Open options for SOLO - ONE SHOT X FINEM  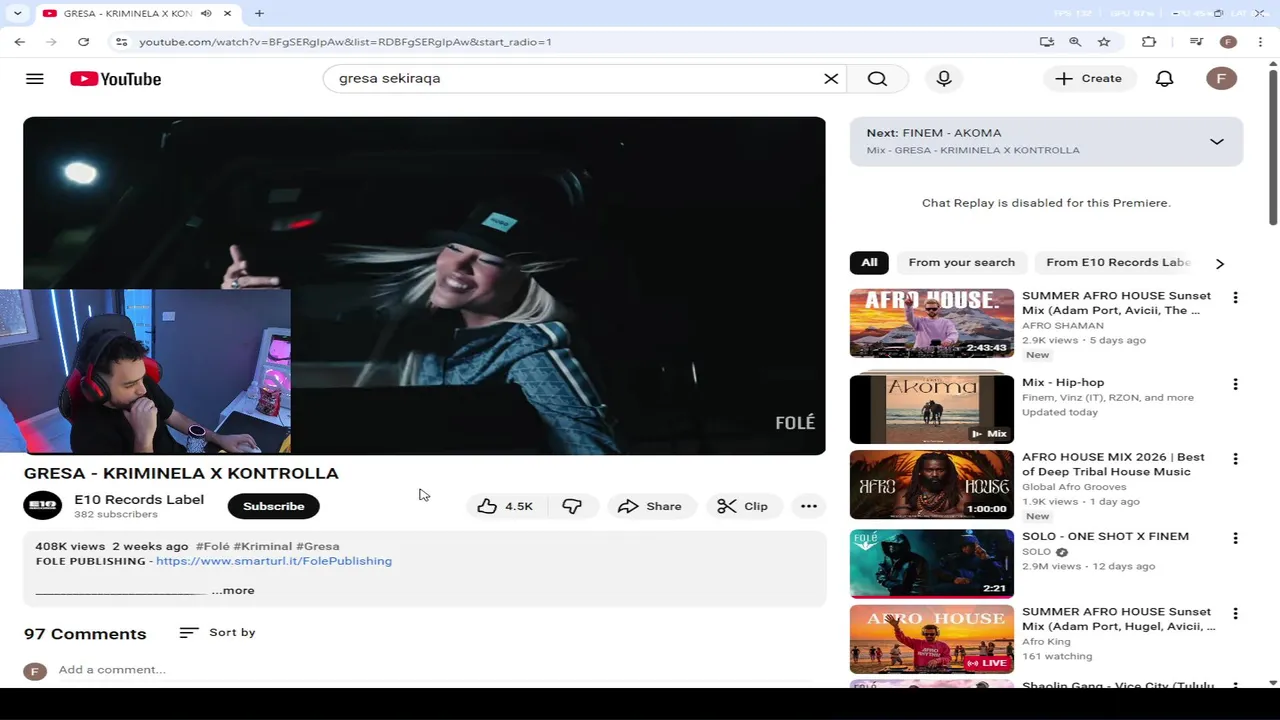(x=1235, y=538)
